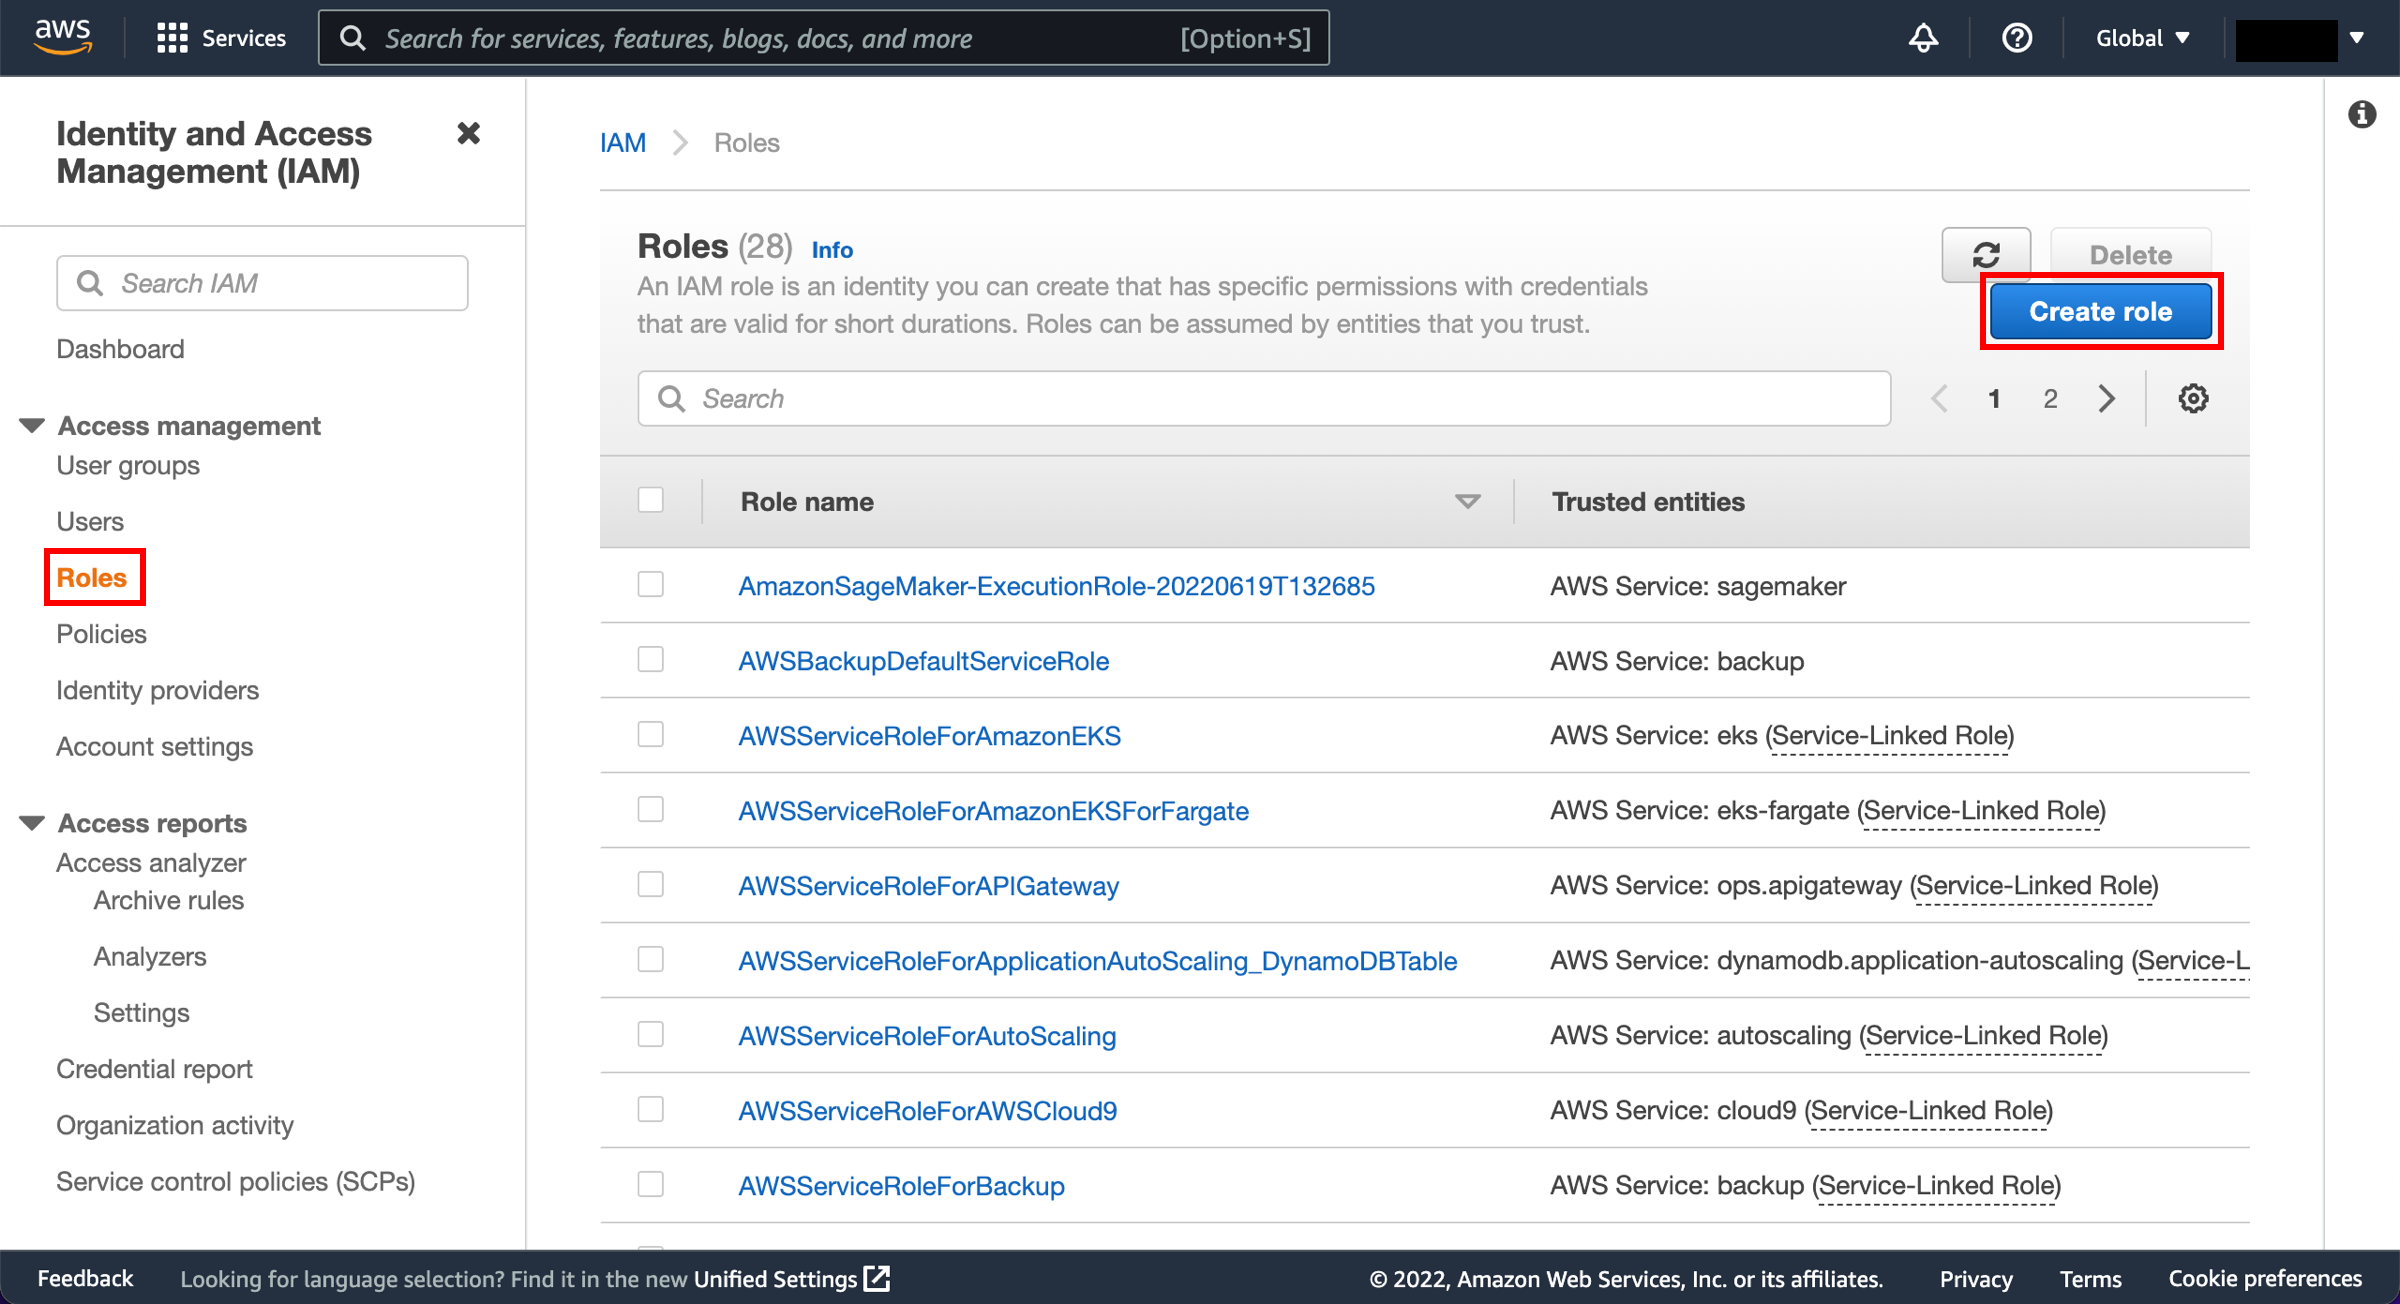This screenshot has height=1304, width=2400.
Task: Open the notifications bell
Action: coord(1923,38)
